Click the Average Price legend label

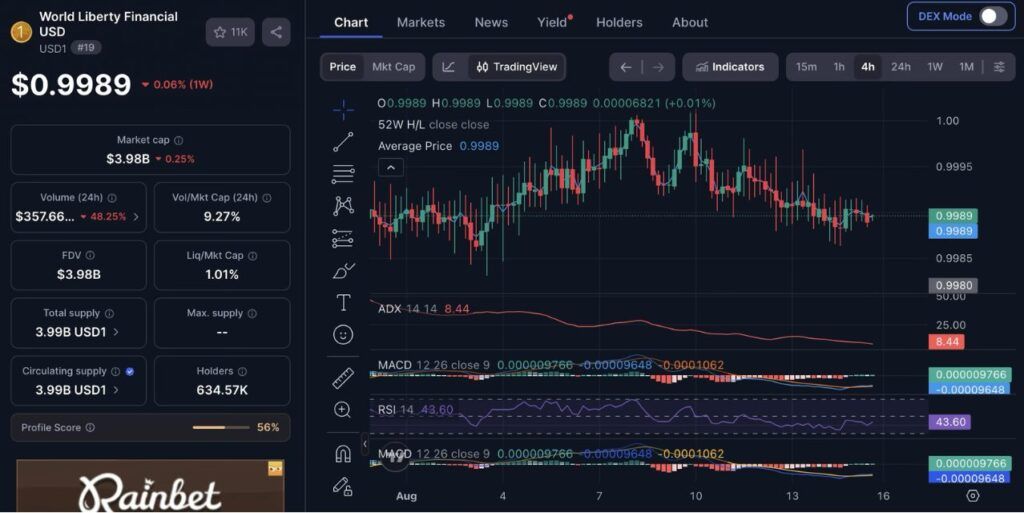pos(415,146)
